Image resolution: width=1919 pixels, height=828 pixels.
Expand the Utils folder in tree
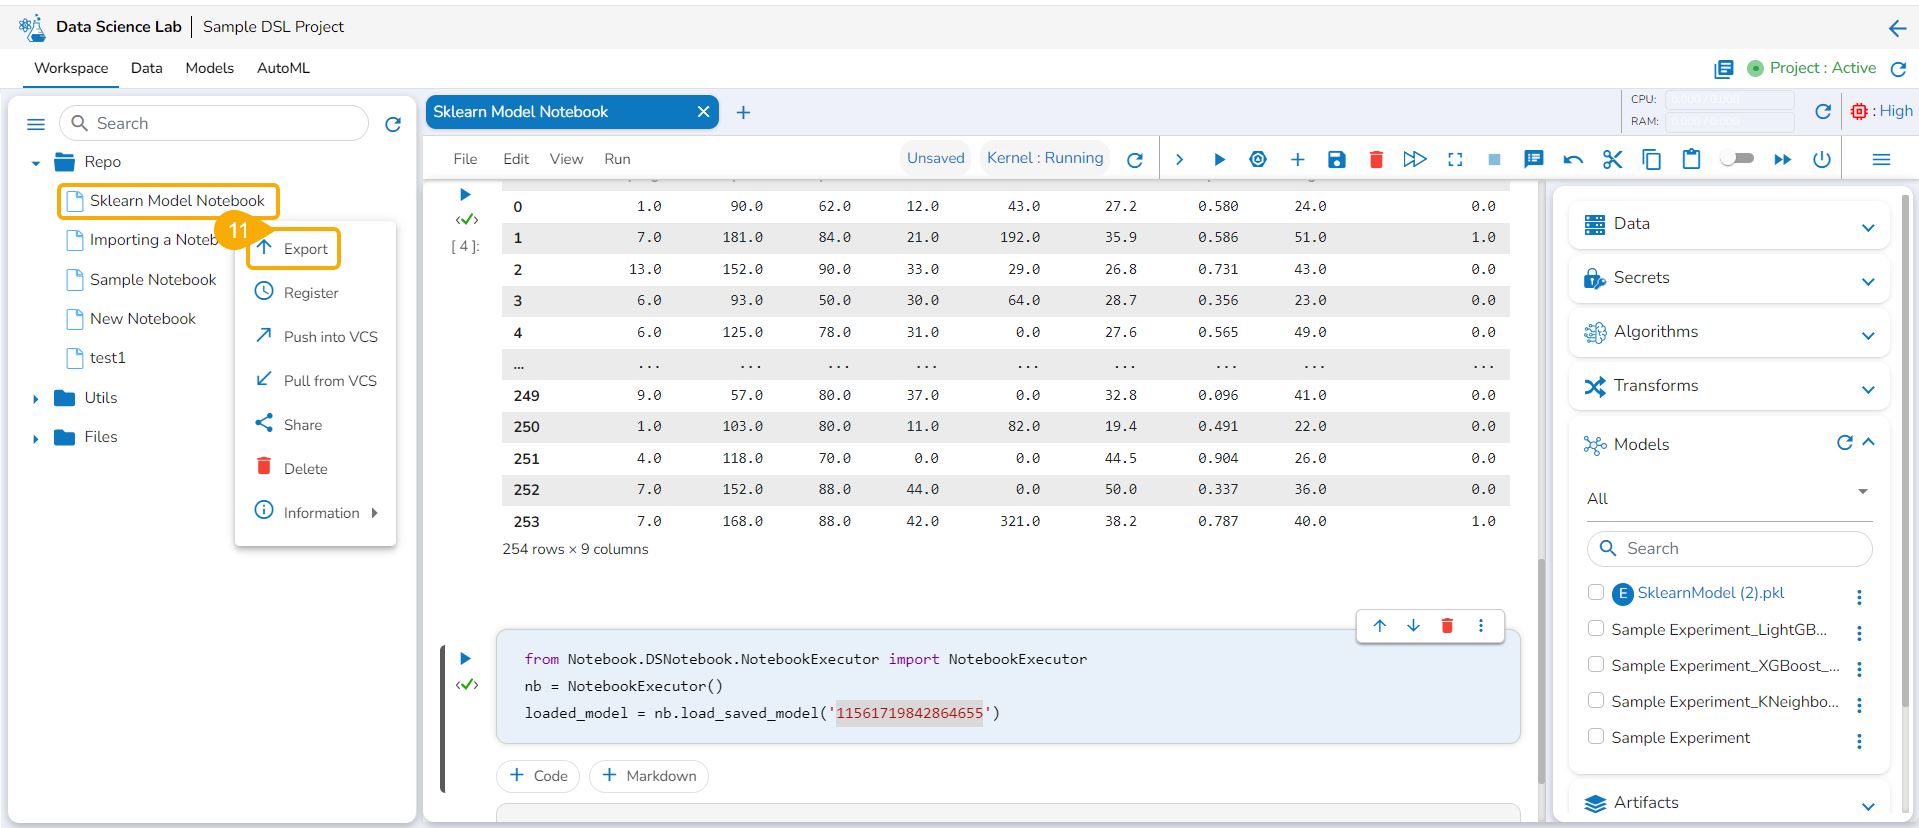click(36, 398)
